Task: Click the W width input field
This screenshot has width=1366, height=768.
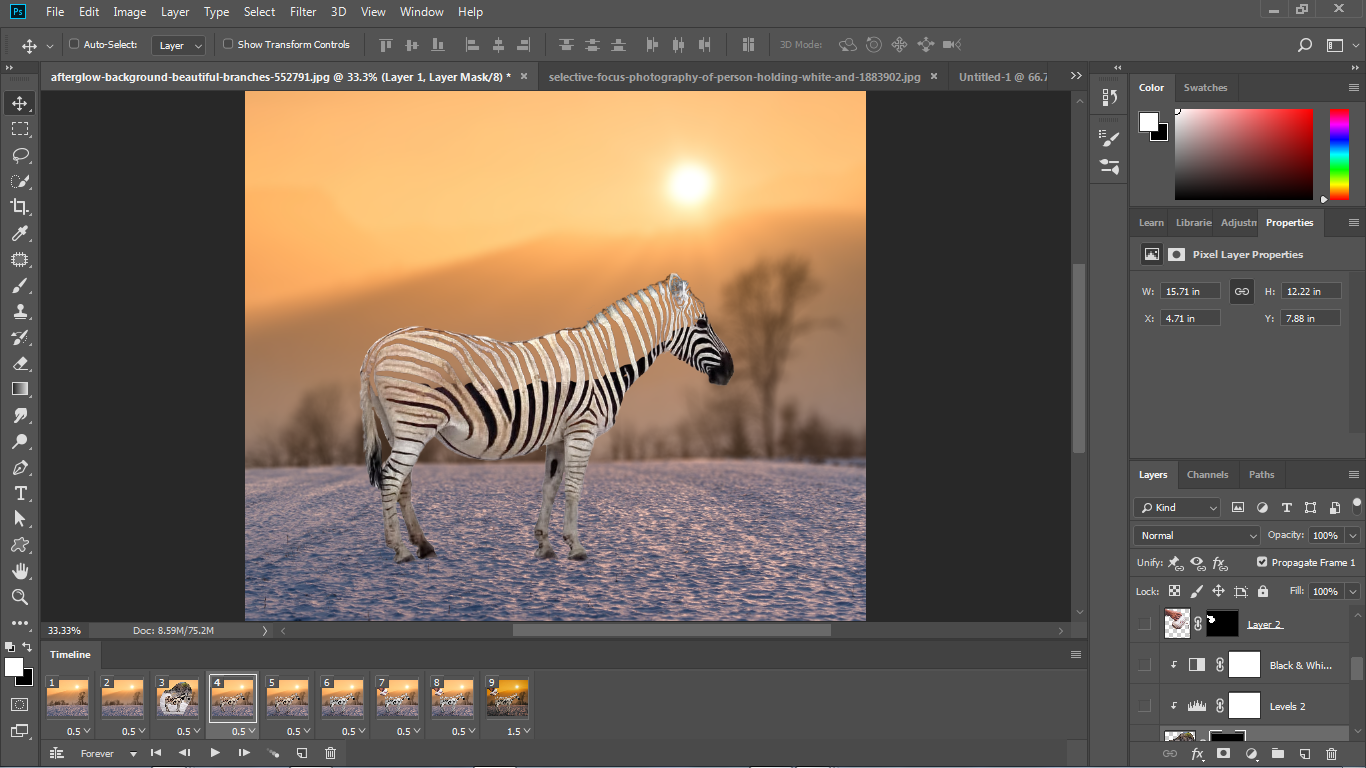Action: coord(1190,291)
